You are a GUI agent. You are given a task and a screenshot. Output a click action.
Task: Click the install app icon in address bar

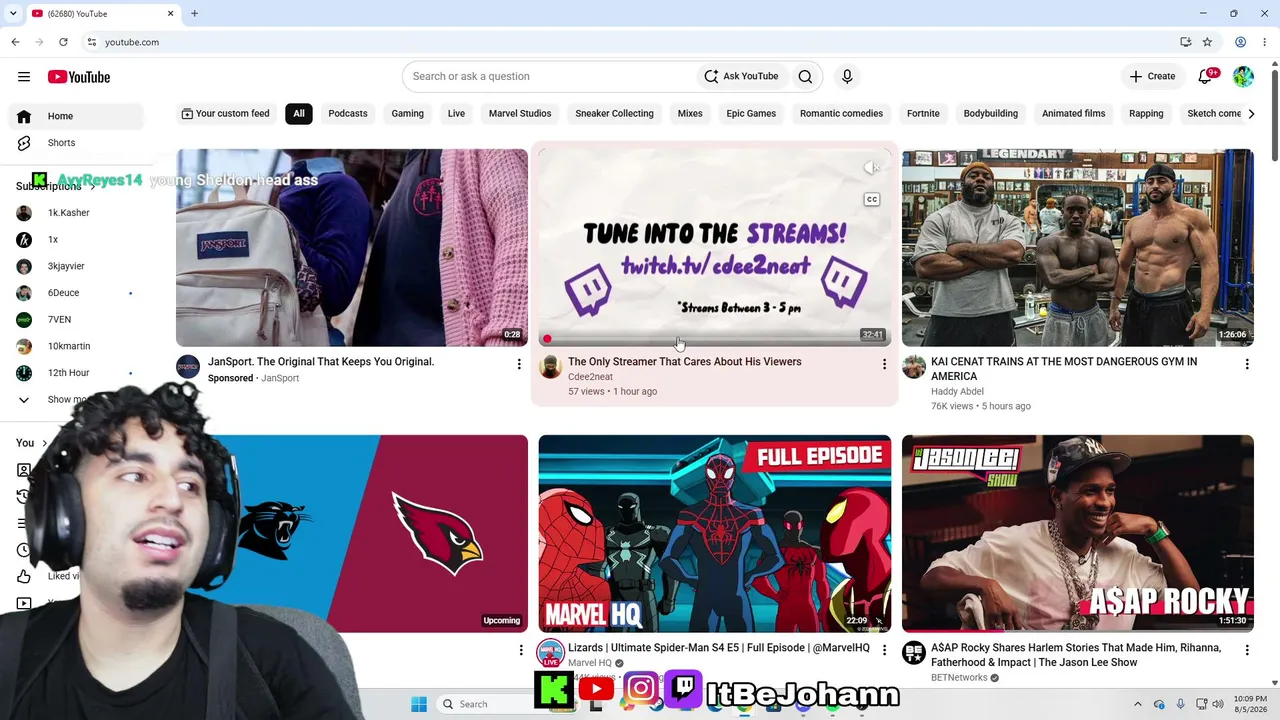(x=1185, y=42)
